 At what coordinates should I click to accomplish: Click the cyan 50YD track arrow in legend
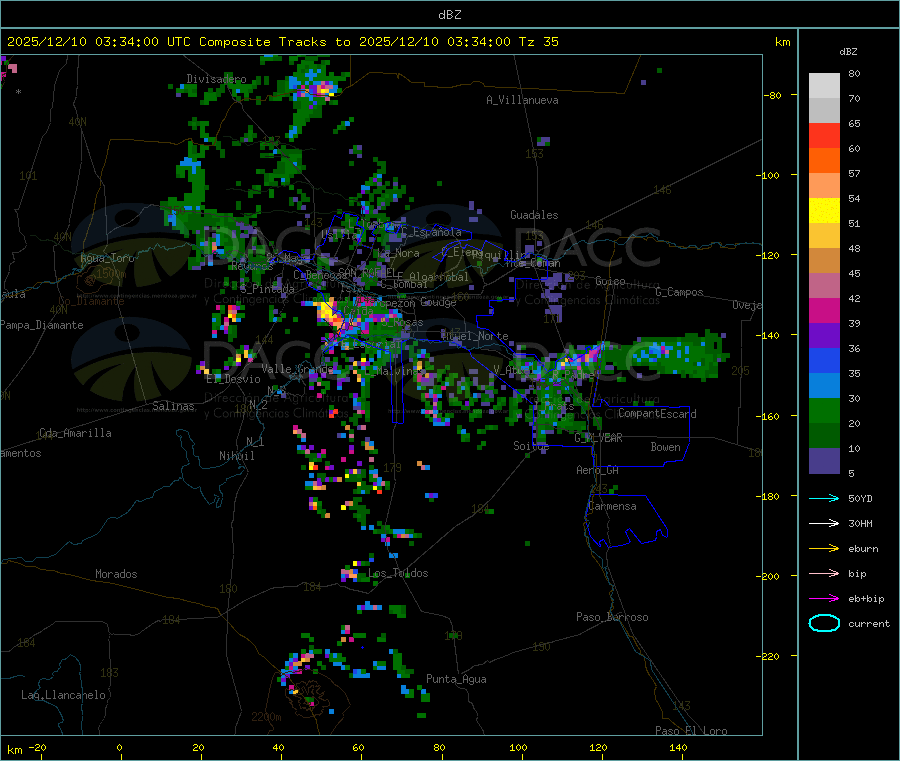824,498
